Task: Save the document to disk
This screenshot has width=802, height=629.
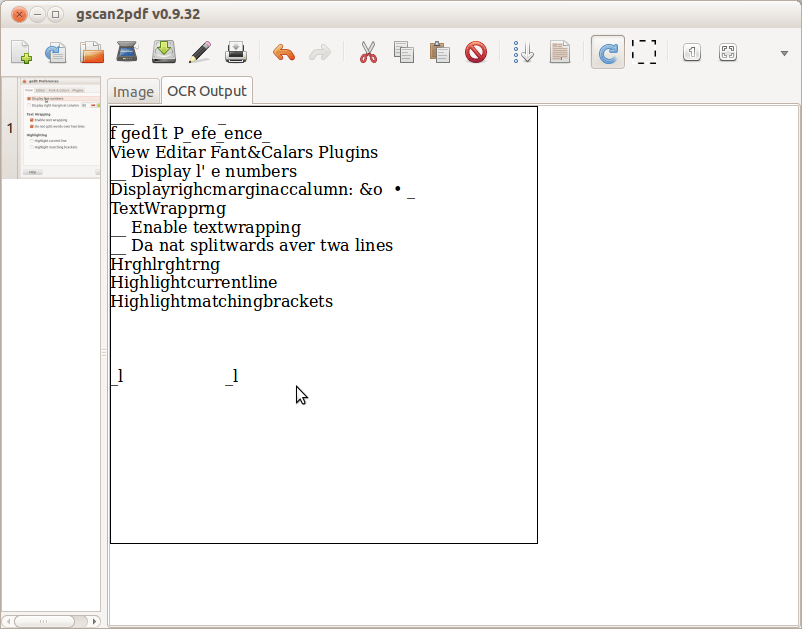Action: coord(164,52)
